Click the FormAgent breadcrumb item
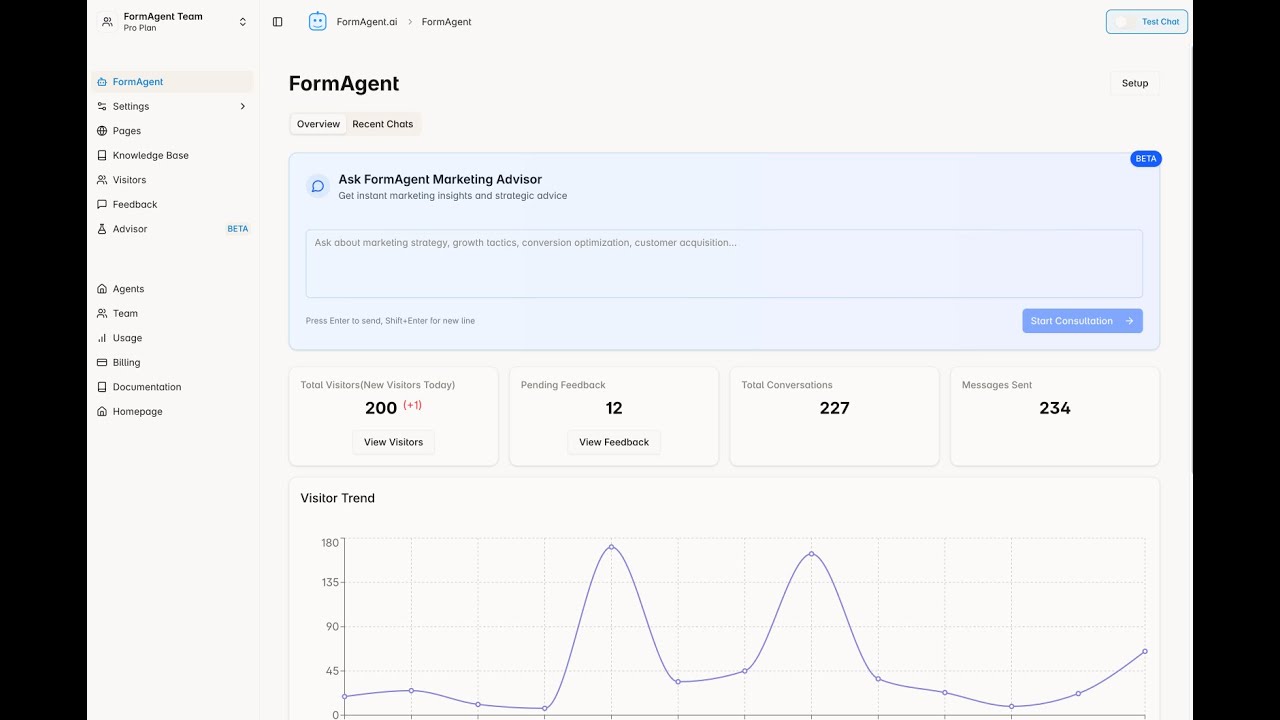 pos(446,22)
